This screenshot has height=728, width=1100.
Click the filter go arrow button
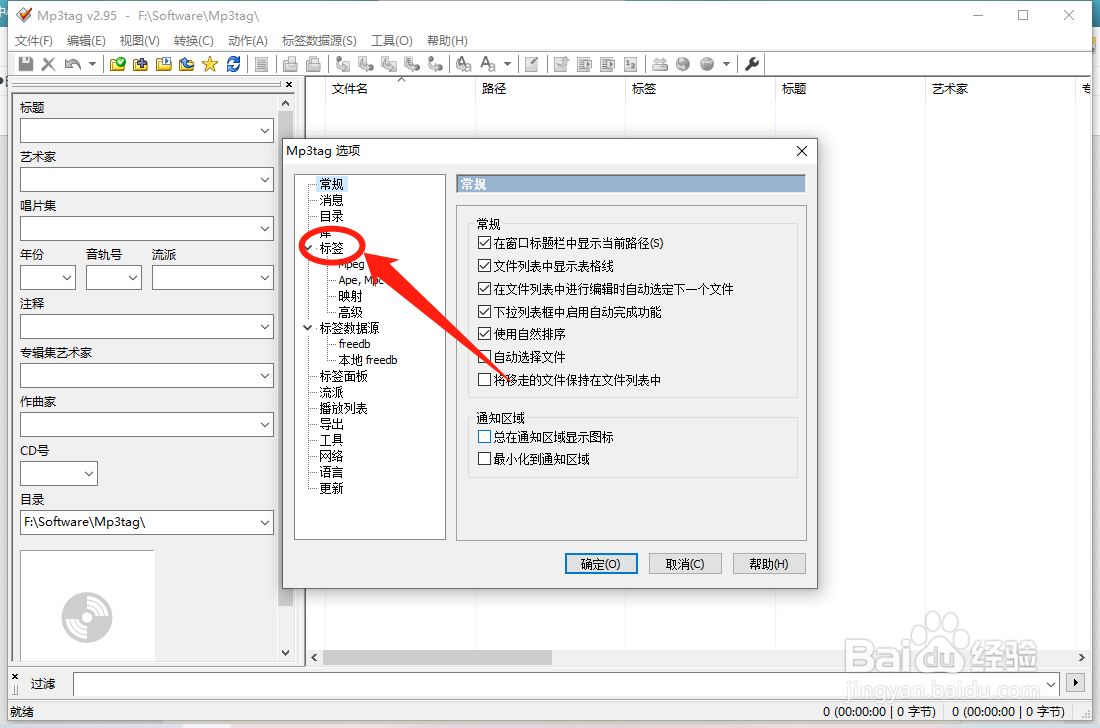pos(1075,682)
